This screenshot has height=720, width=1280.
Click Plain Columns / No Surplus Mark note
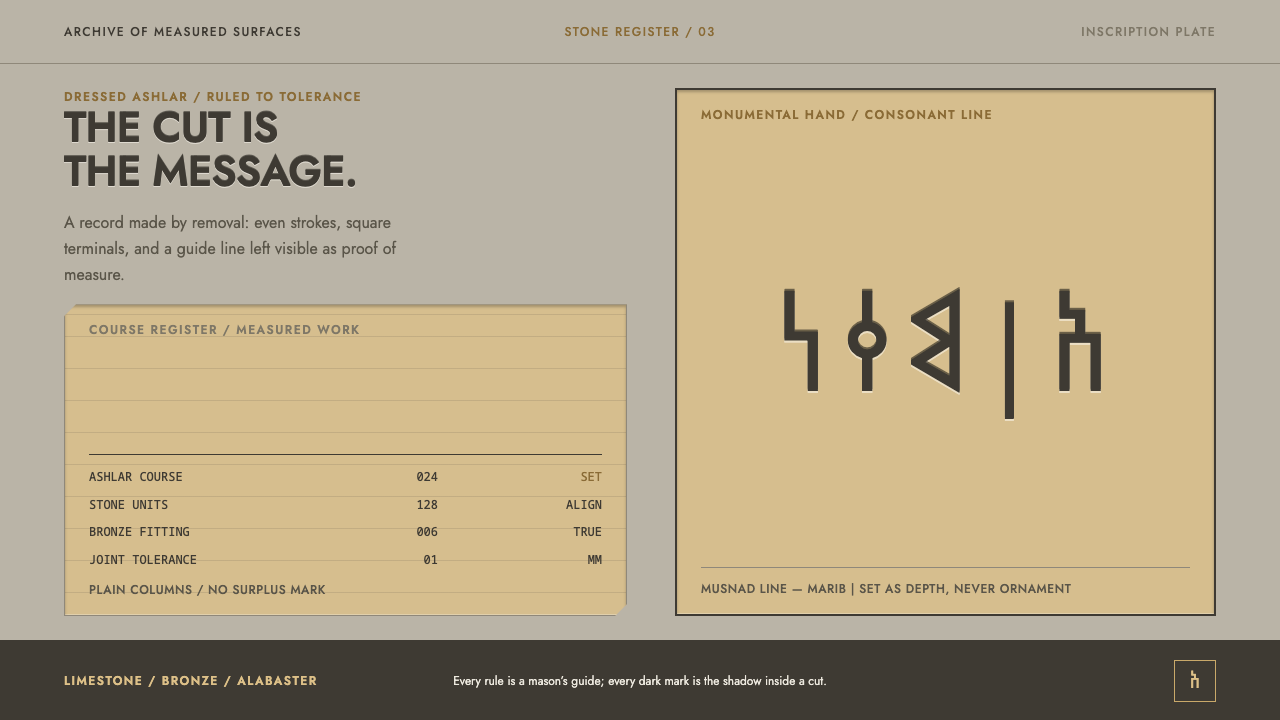point(207,590)
